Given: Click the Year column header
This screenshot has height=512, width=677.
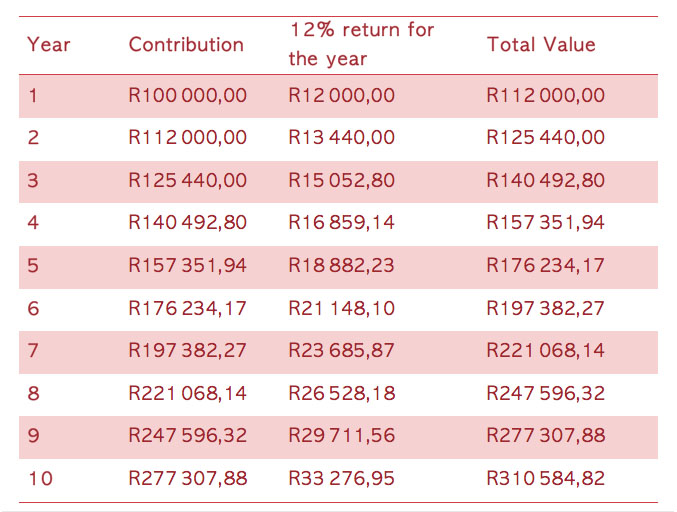Looking at the screenshot, I should pyautogui.click(x=48, y=44).
